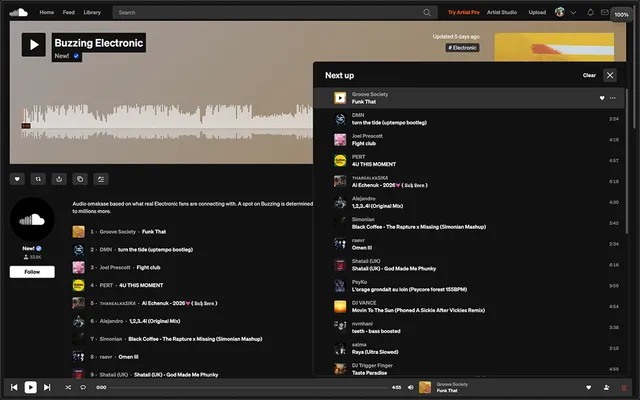Toggle shuffle in player bar
This screenshot has height=400, width=640.
pos(68,387)
